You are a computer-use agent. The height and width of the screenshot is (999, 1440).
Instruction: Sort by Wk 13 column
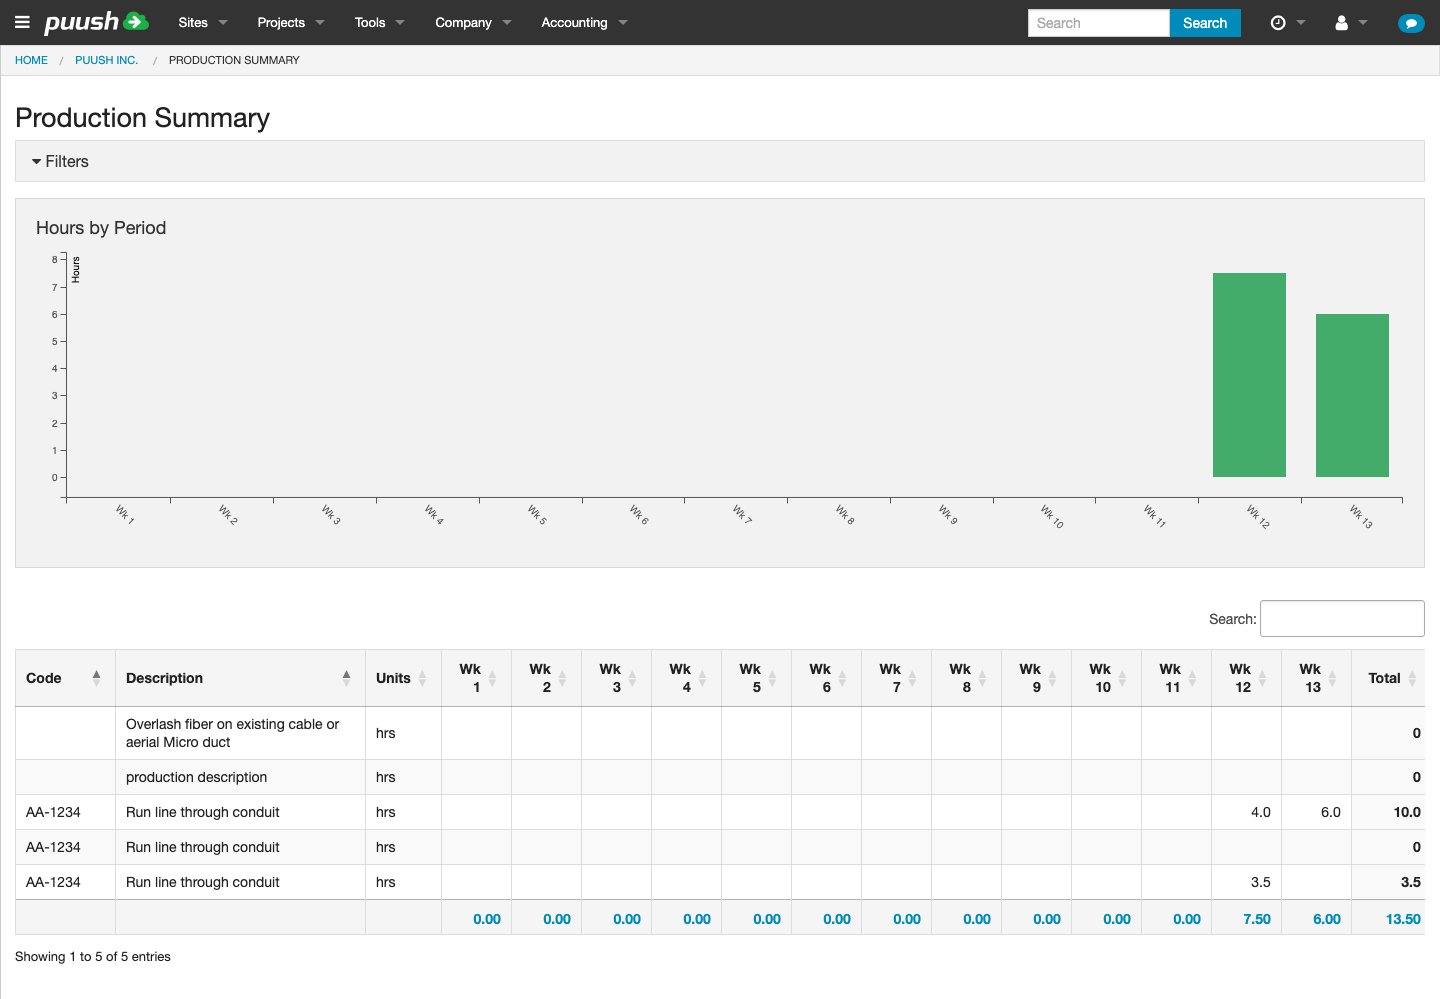[x=1316, y=678]
